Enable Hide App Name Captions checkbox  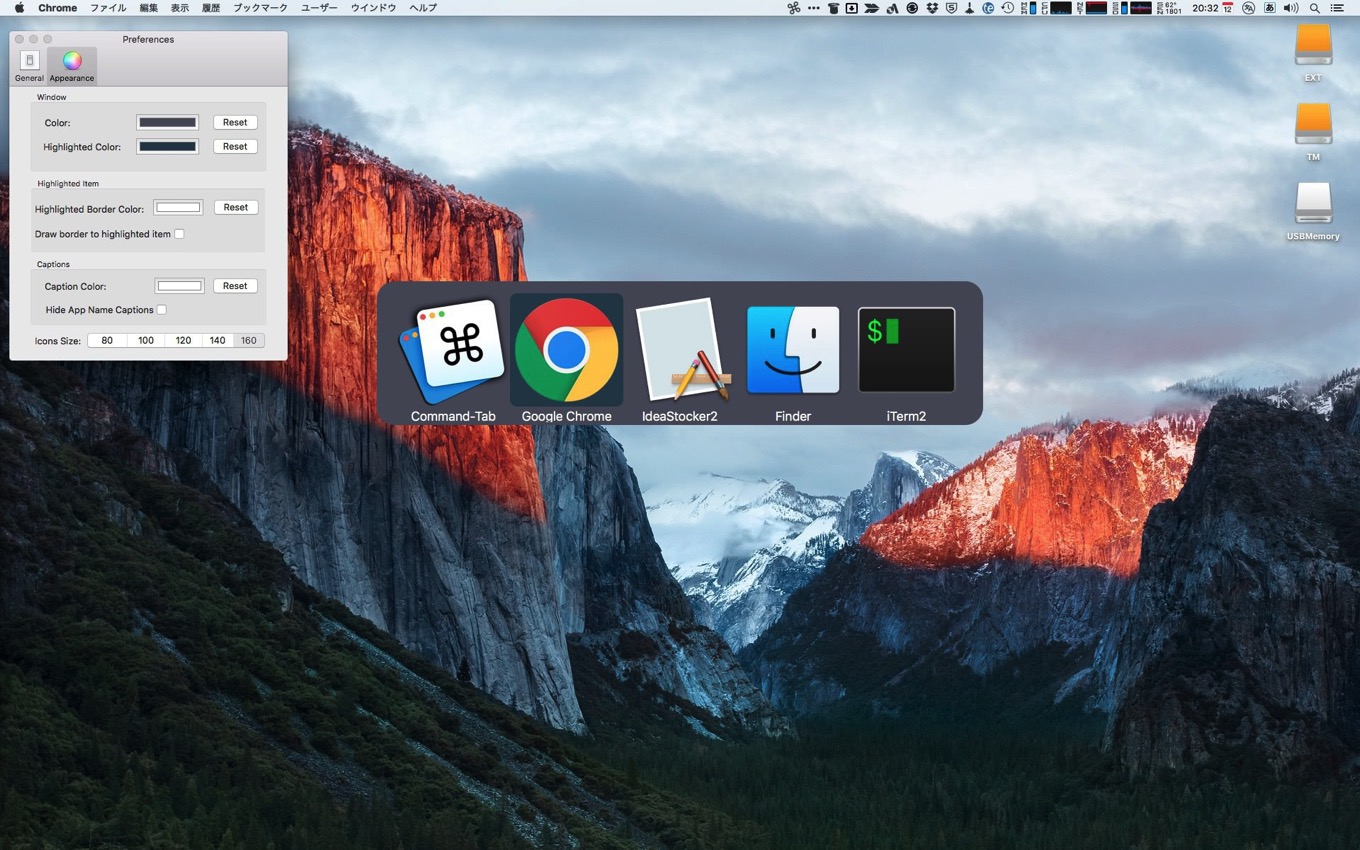coord(162,310)
